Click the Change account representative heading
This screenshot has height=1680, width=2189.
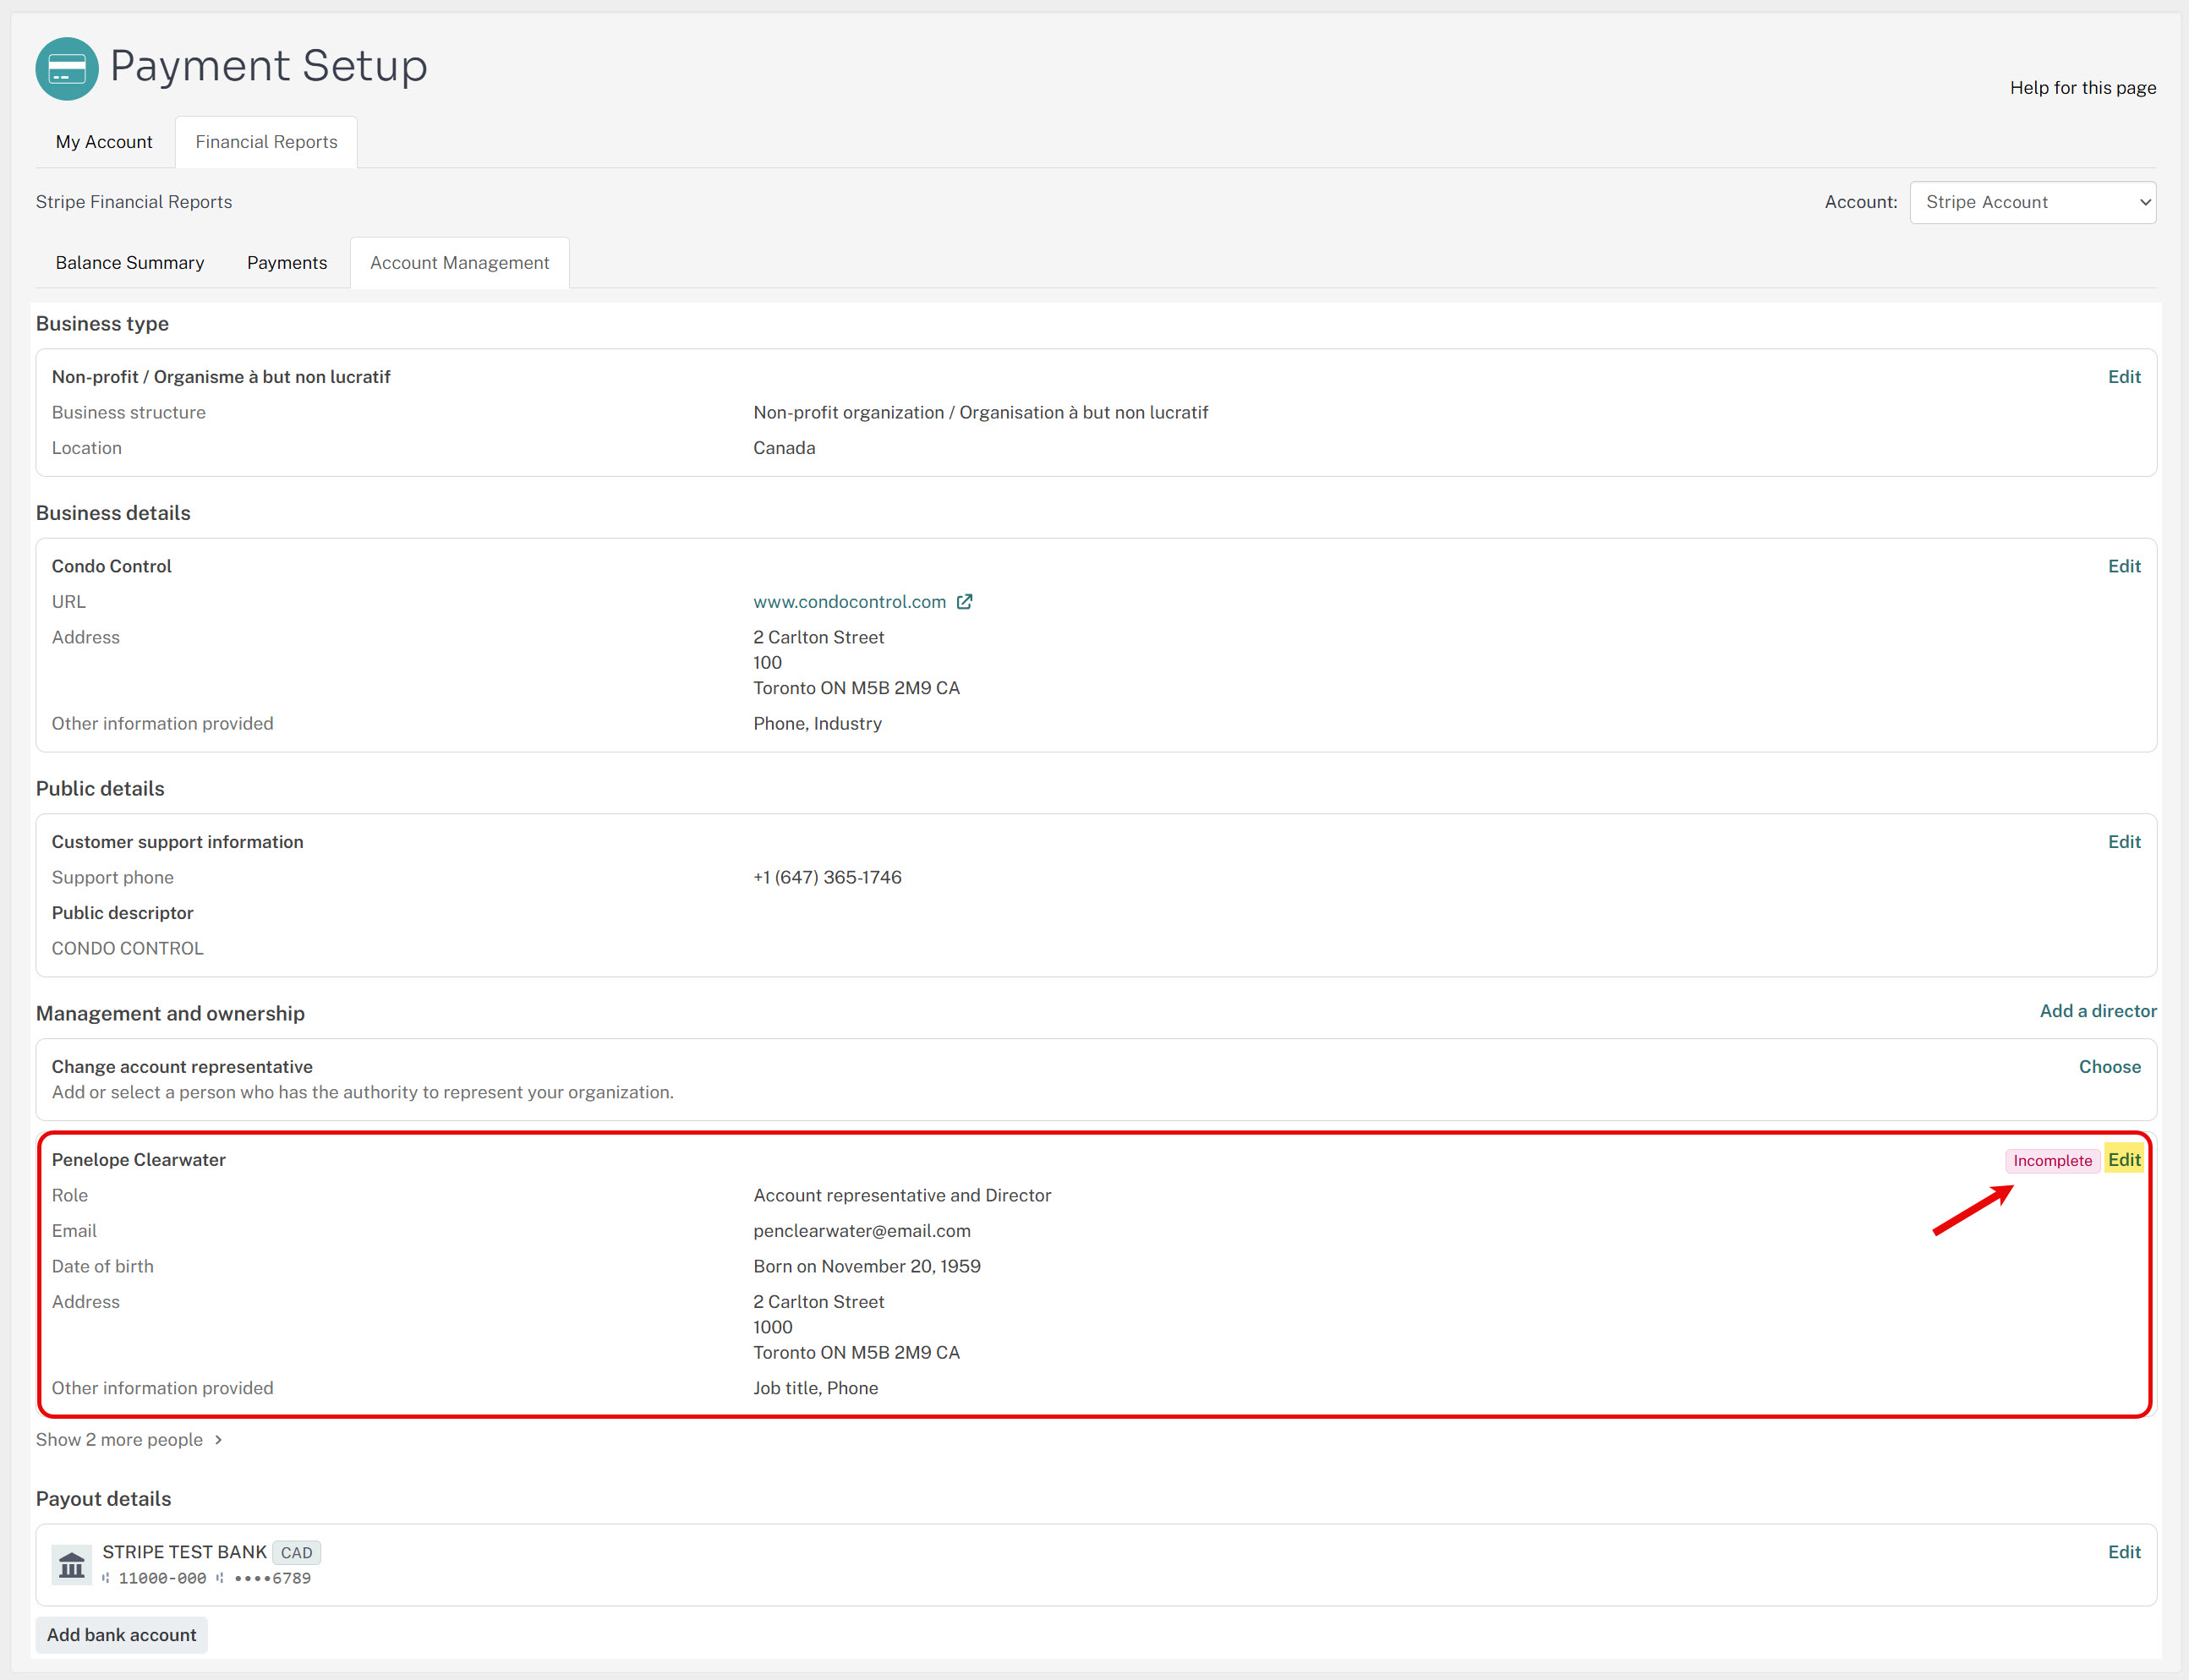coord(182,1067)
